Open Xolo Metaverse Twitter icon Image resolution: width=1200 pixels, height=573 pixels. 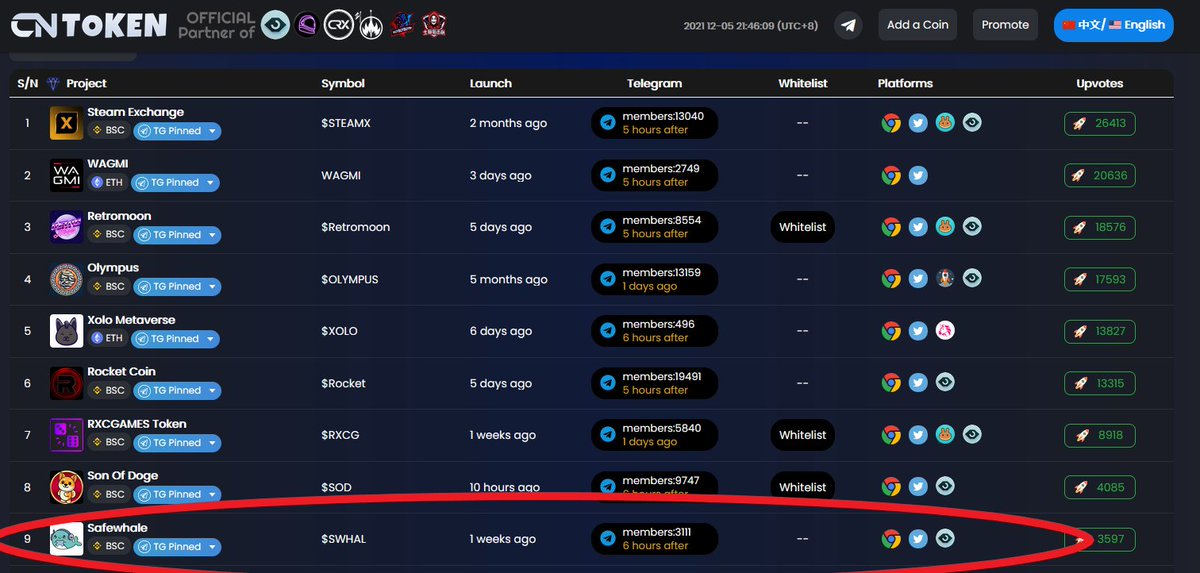pos(918,331)
